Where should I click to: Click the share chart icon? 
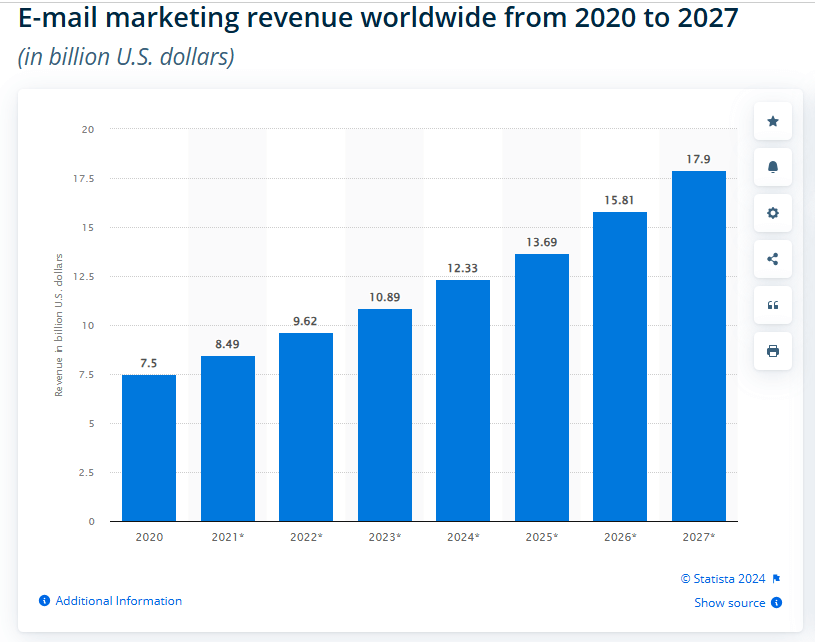(772, 259)
